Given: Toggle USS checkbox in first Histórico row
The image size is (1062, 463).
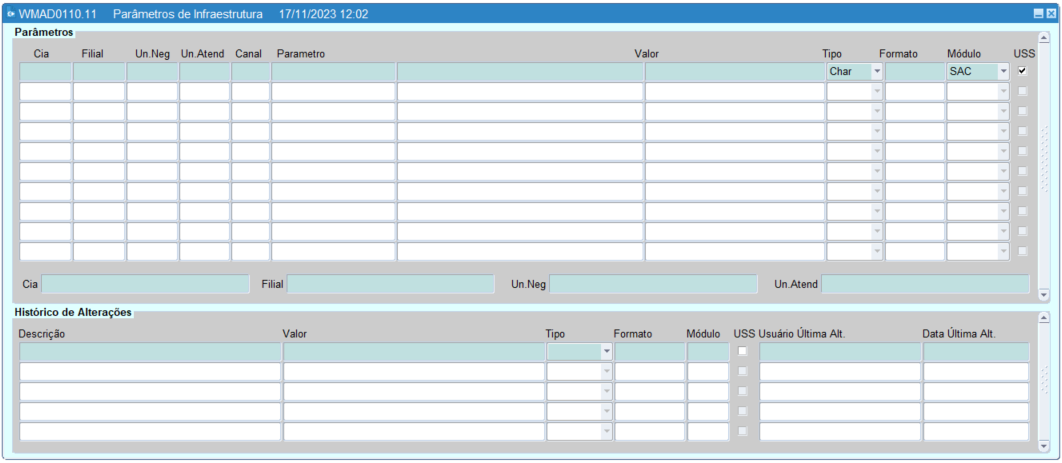Looking at the screenshot, I should pos(743,352).
